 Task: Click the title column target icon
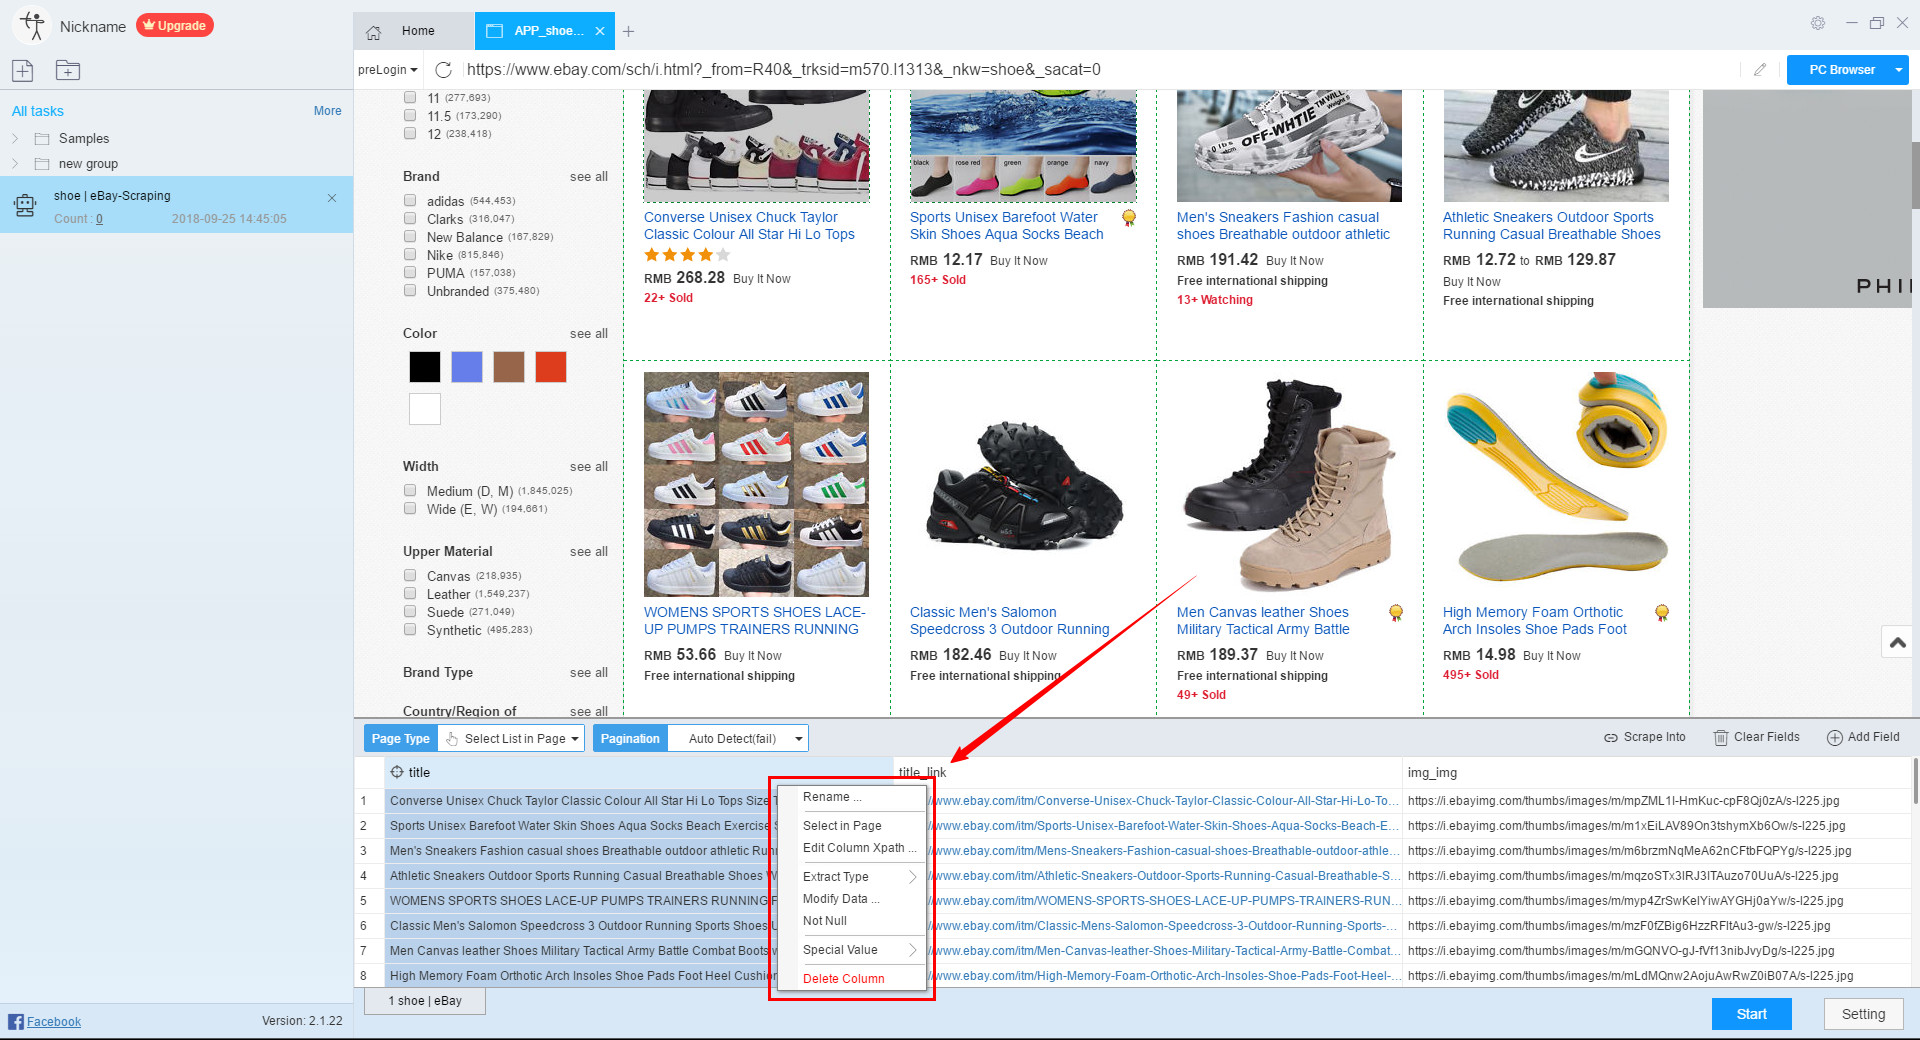coord(397,772)
